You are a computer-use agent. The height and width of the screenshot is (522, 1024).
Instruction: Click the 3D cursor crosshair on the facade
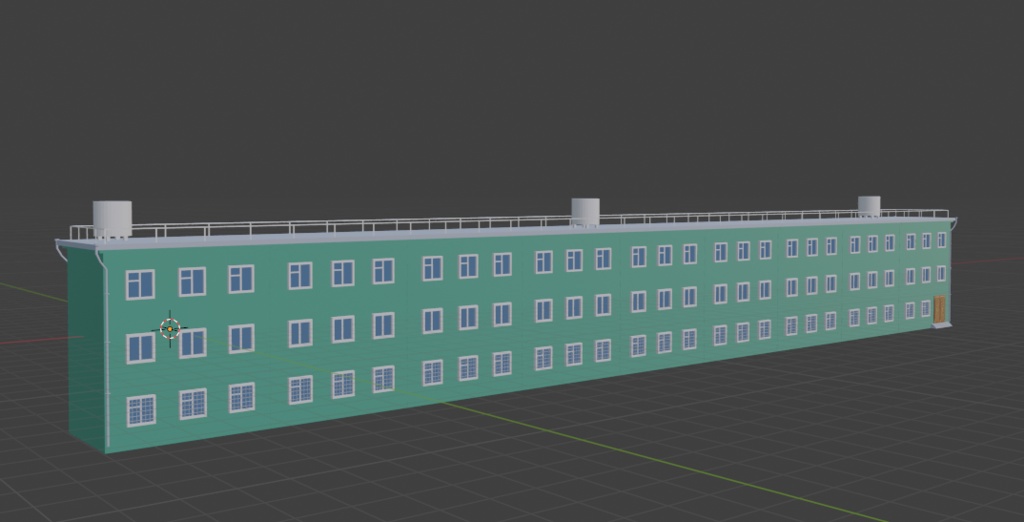point(170,329)
